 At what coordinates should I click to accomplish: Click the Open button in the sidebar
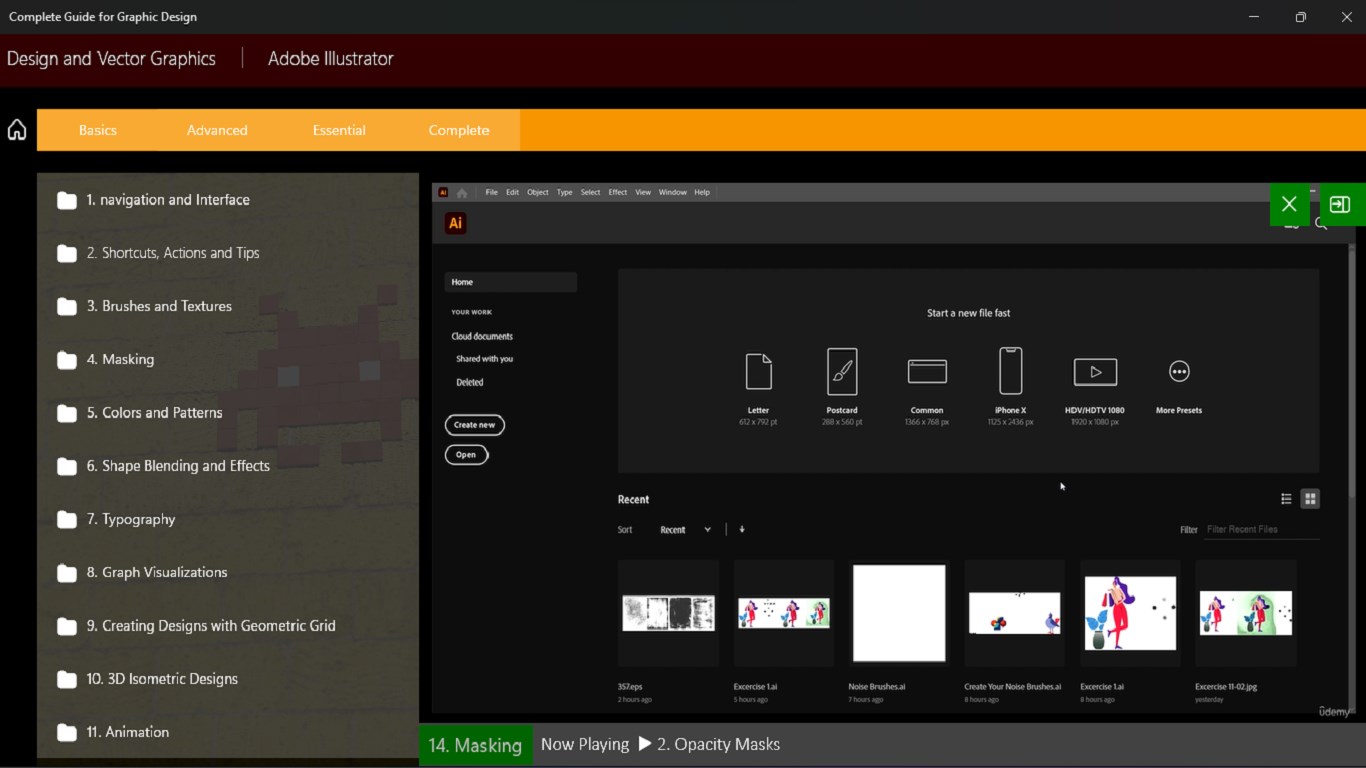coord(466,455)
